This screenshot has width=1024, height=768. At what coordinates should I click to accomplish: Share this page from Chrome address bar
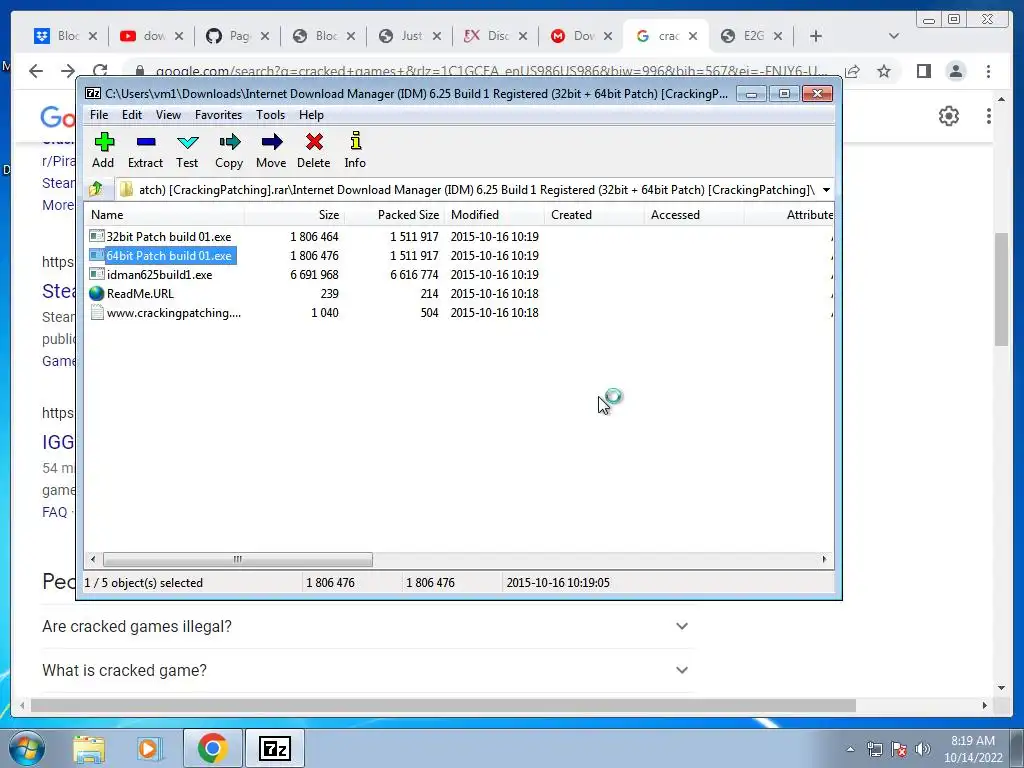click(x=852, y=71)
